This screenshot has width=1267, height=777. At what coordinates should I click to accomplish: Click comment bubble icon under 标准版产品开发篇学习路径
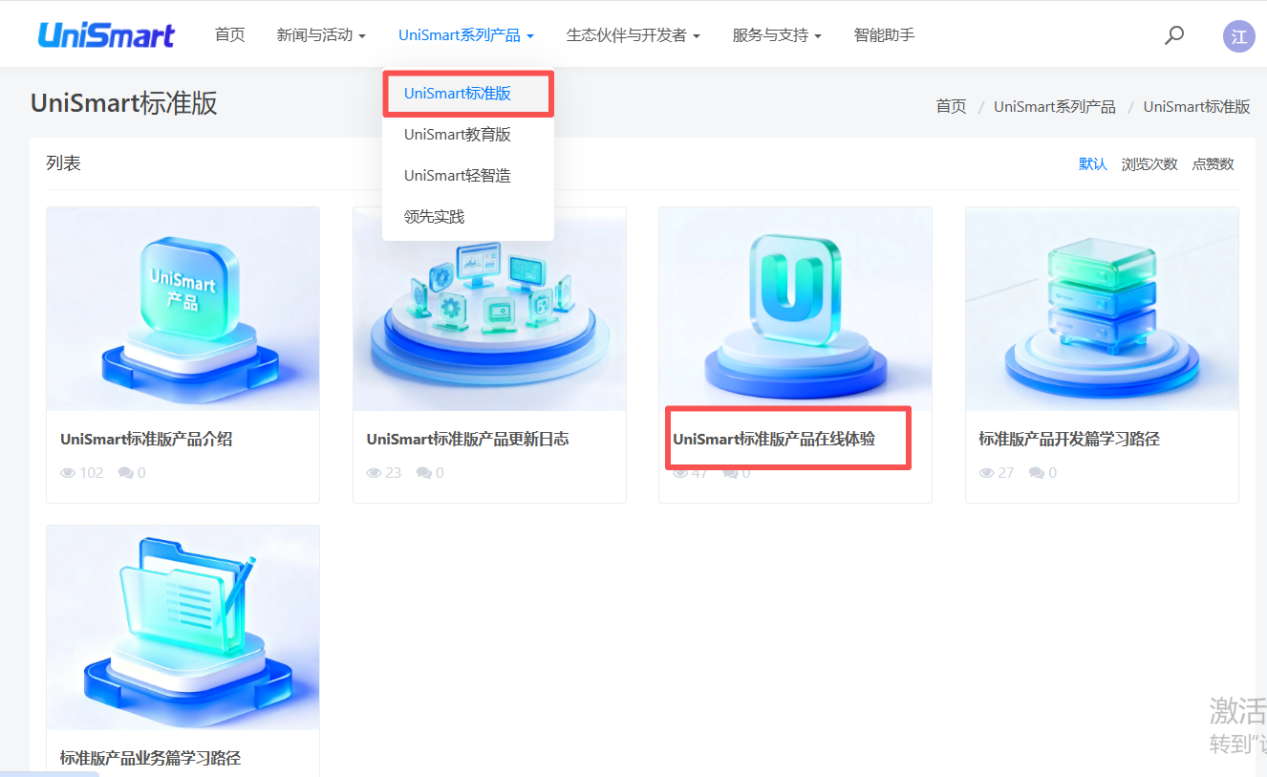click(1037, 473)
